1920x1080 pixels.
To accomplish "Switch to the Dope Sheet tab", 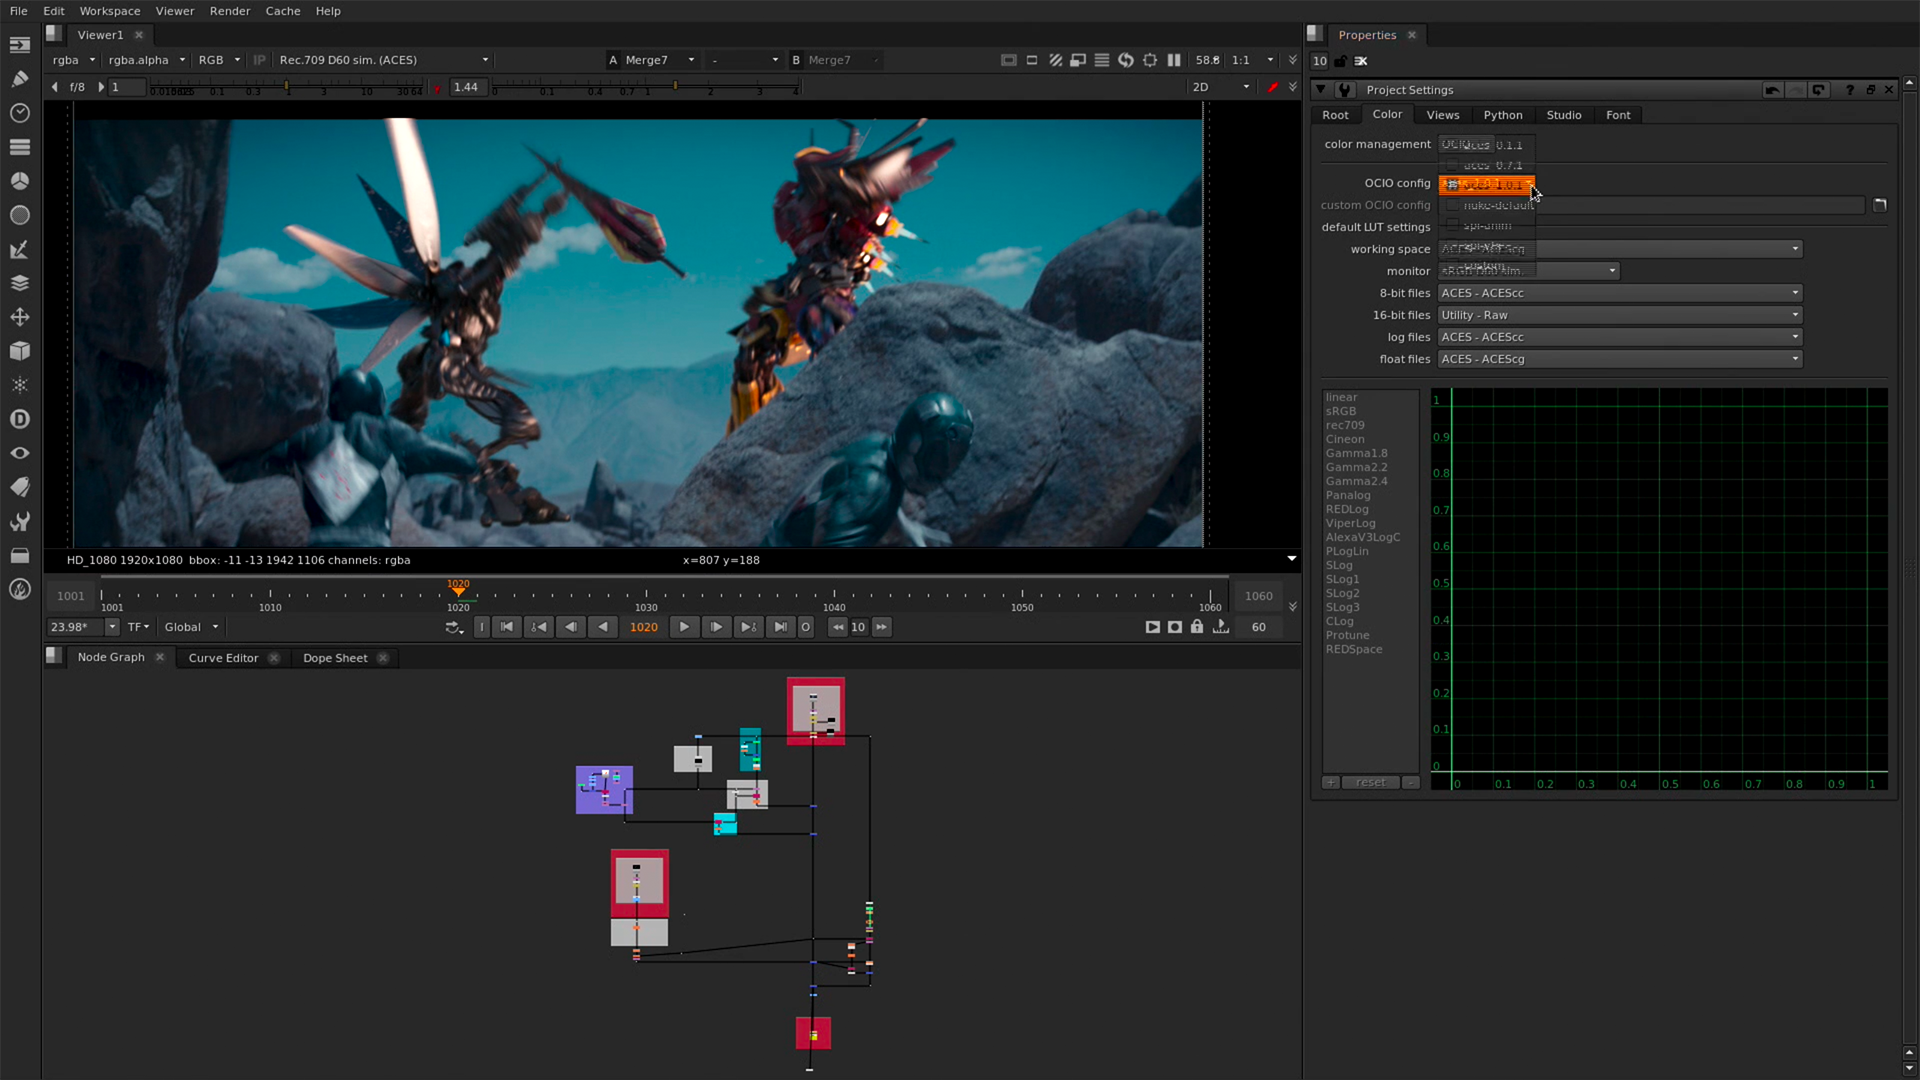I will (335, 657).
